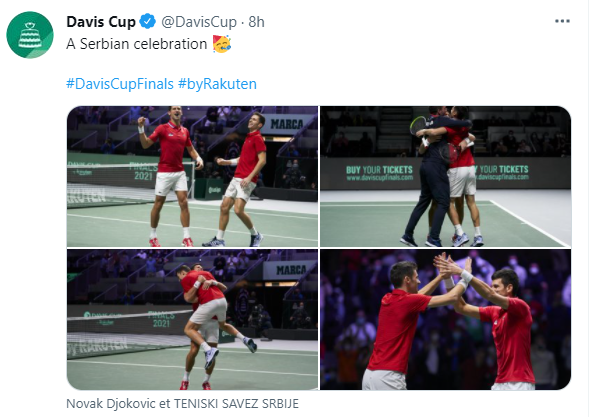Screen dimensions: 590x417
Task: Open tagged TENISKI SAVEZ SRBIJE profile
Action: [236, 403]
